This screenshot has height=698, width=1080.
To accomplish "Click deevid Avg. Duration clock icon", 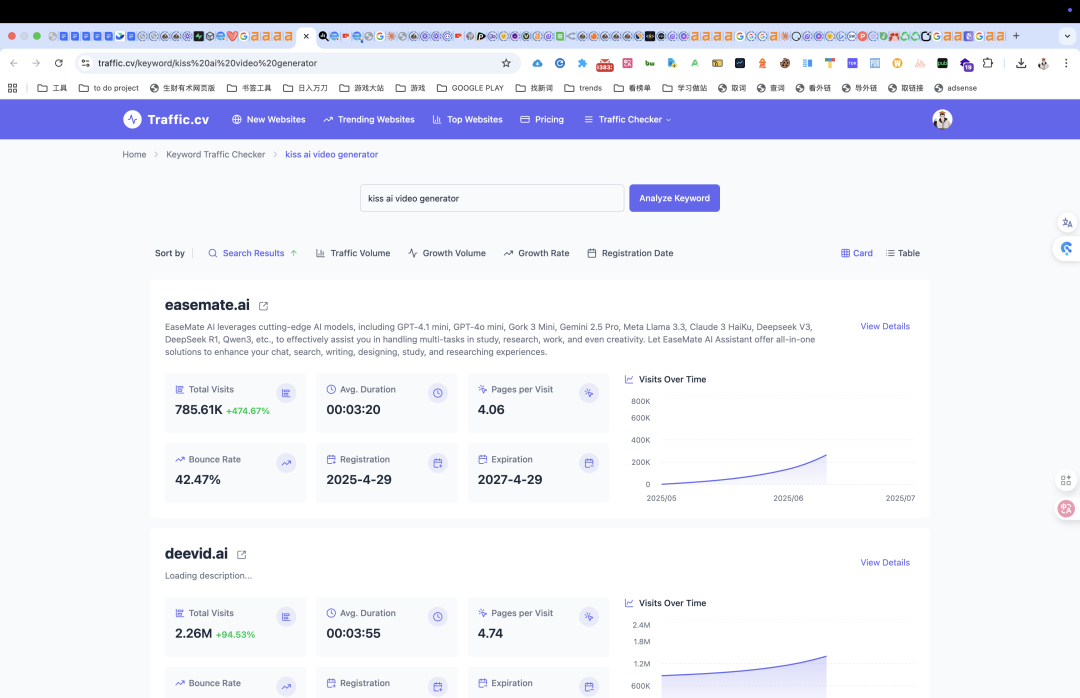I will [x=437, y=617].
